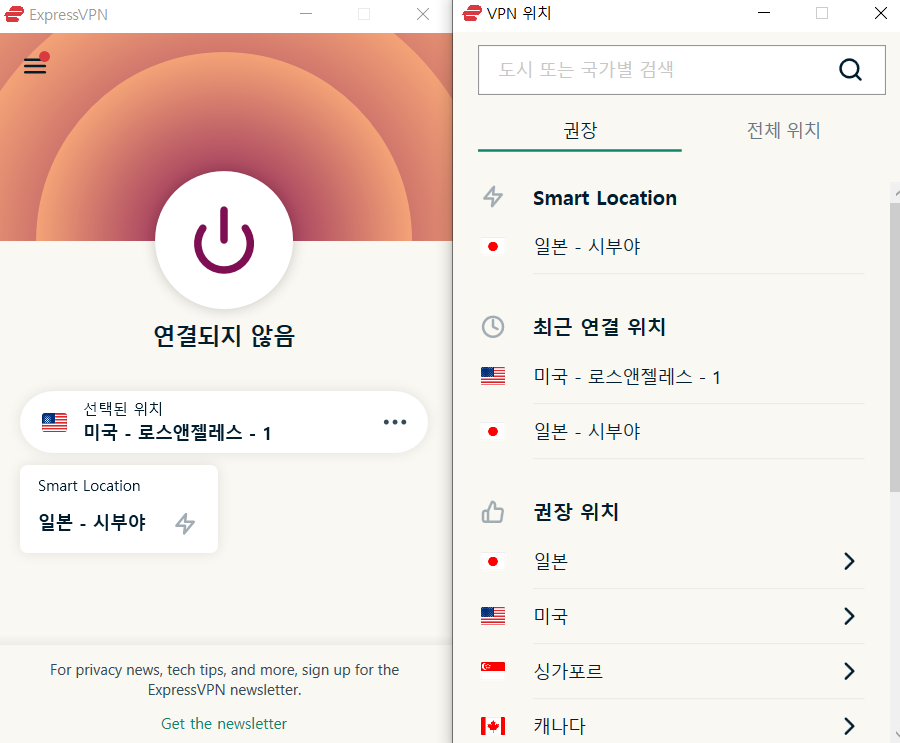Connect to Smart Location 일본 - 시부야 card

click(119, 509)
